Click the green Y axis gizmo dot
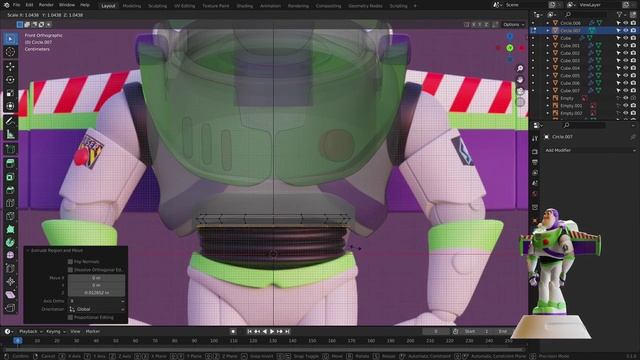 (510, 48)
